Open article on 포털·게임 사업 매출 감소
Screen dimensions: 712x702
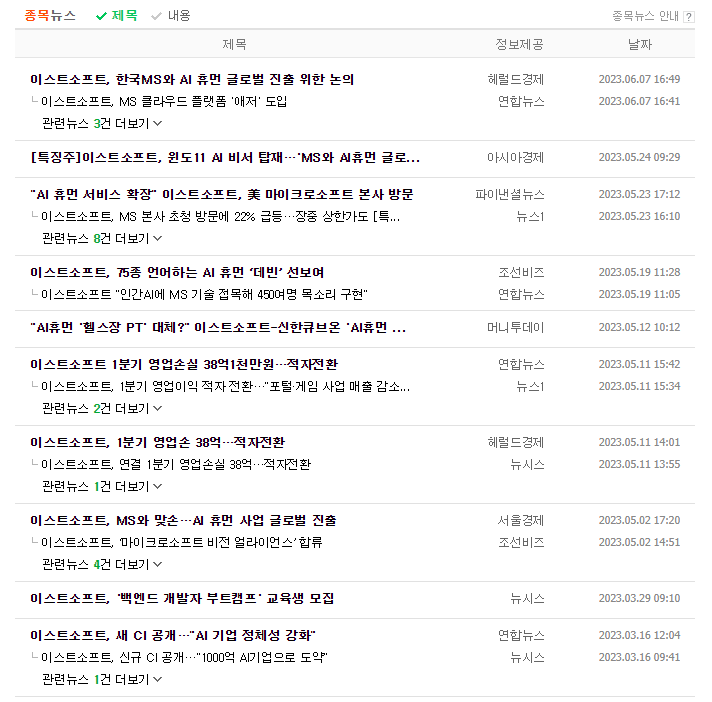click(226, 386)
